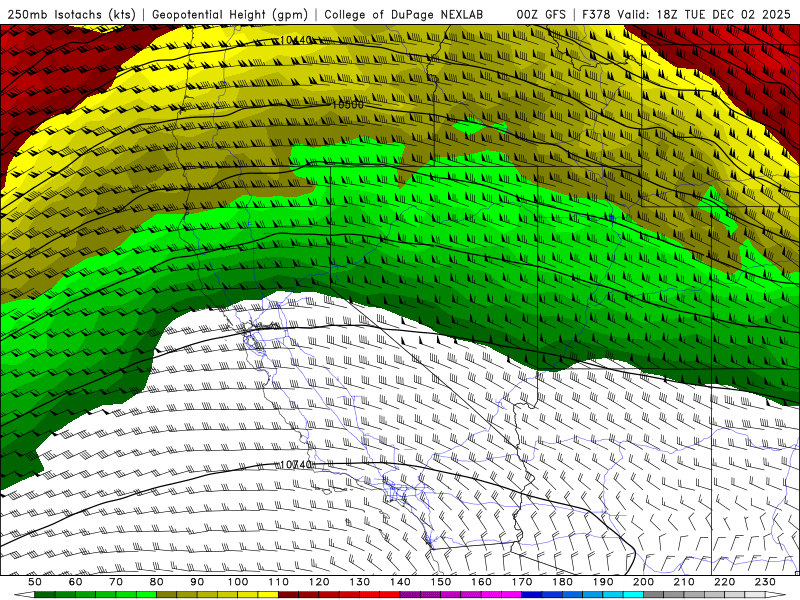Click the cyan legend swatch just left of 200

(x=634, y=595)
